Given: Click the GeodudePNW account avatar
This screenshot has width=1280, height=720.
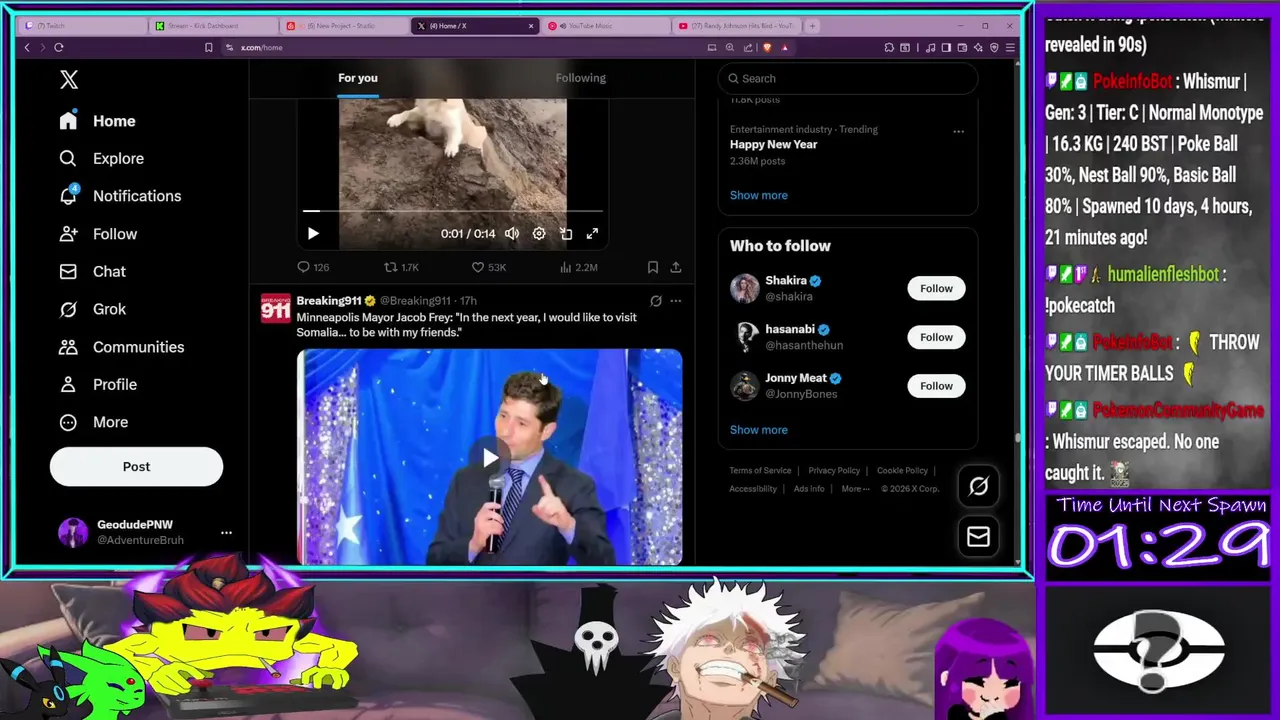Looking at the screenshot, I should click(x=73, y=532).
